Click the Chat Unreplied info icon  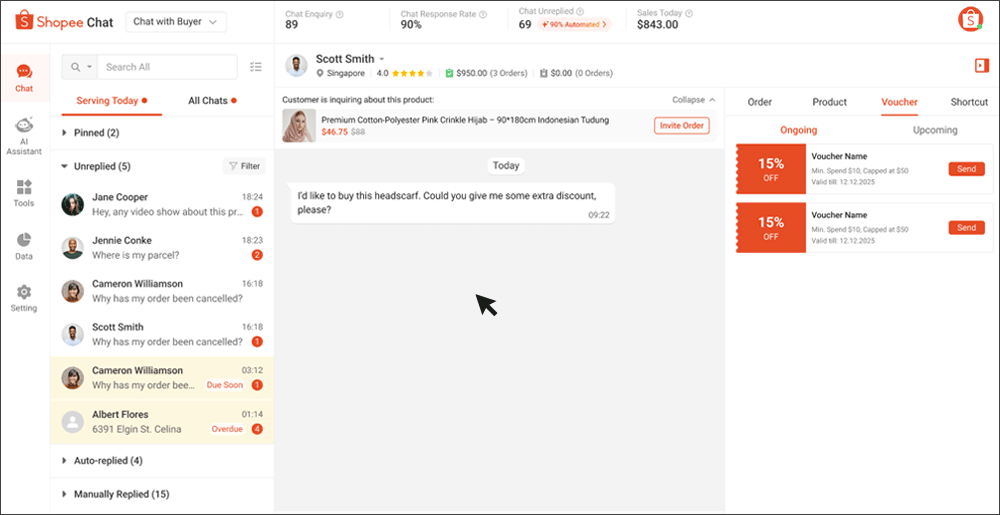point(580,11)
